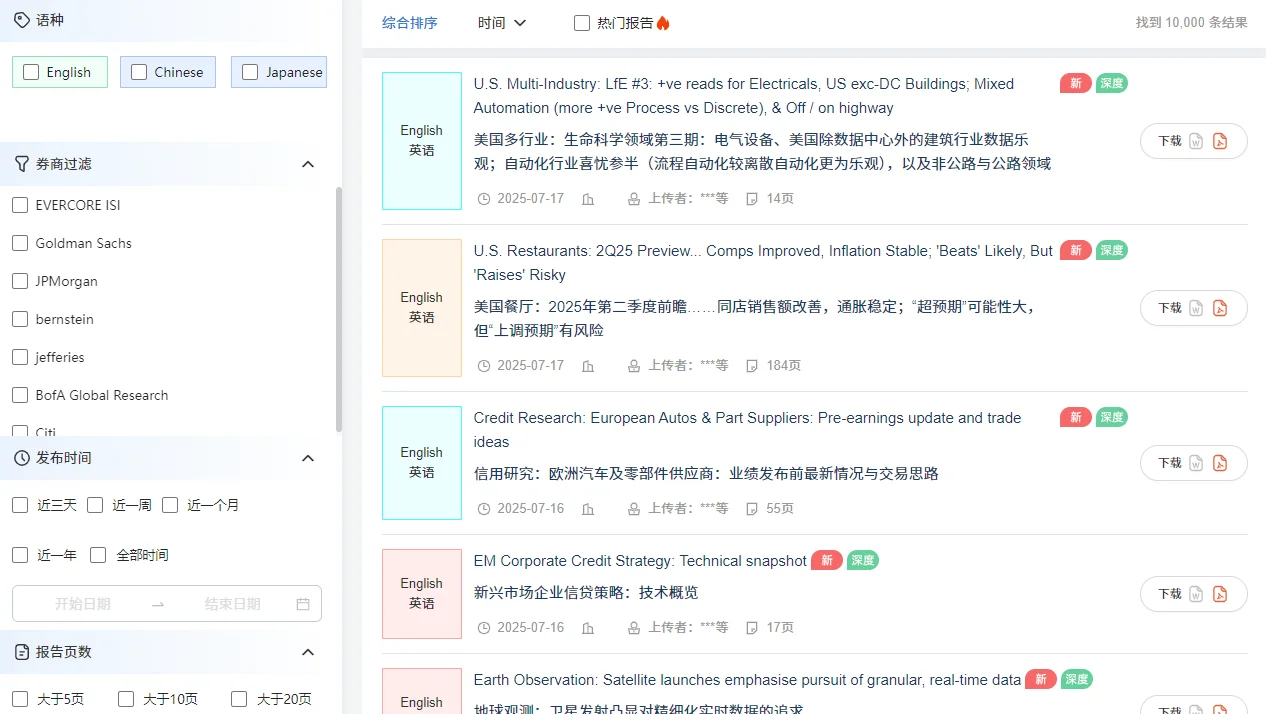
Task: Check the English language checkbox
Action: (x=31, y=72)
